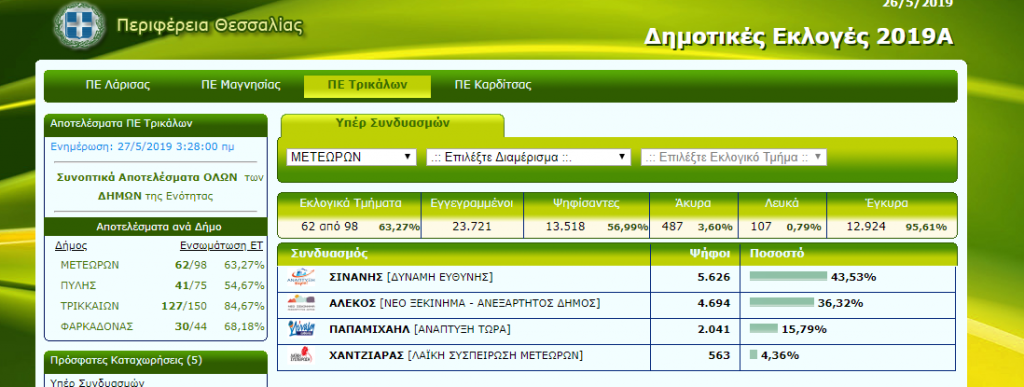Click the ΠΑΠΑΜΙΧΑΗΛ party logo icon
This screenshot has height=387, width=1024.
pos(301,330)
